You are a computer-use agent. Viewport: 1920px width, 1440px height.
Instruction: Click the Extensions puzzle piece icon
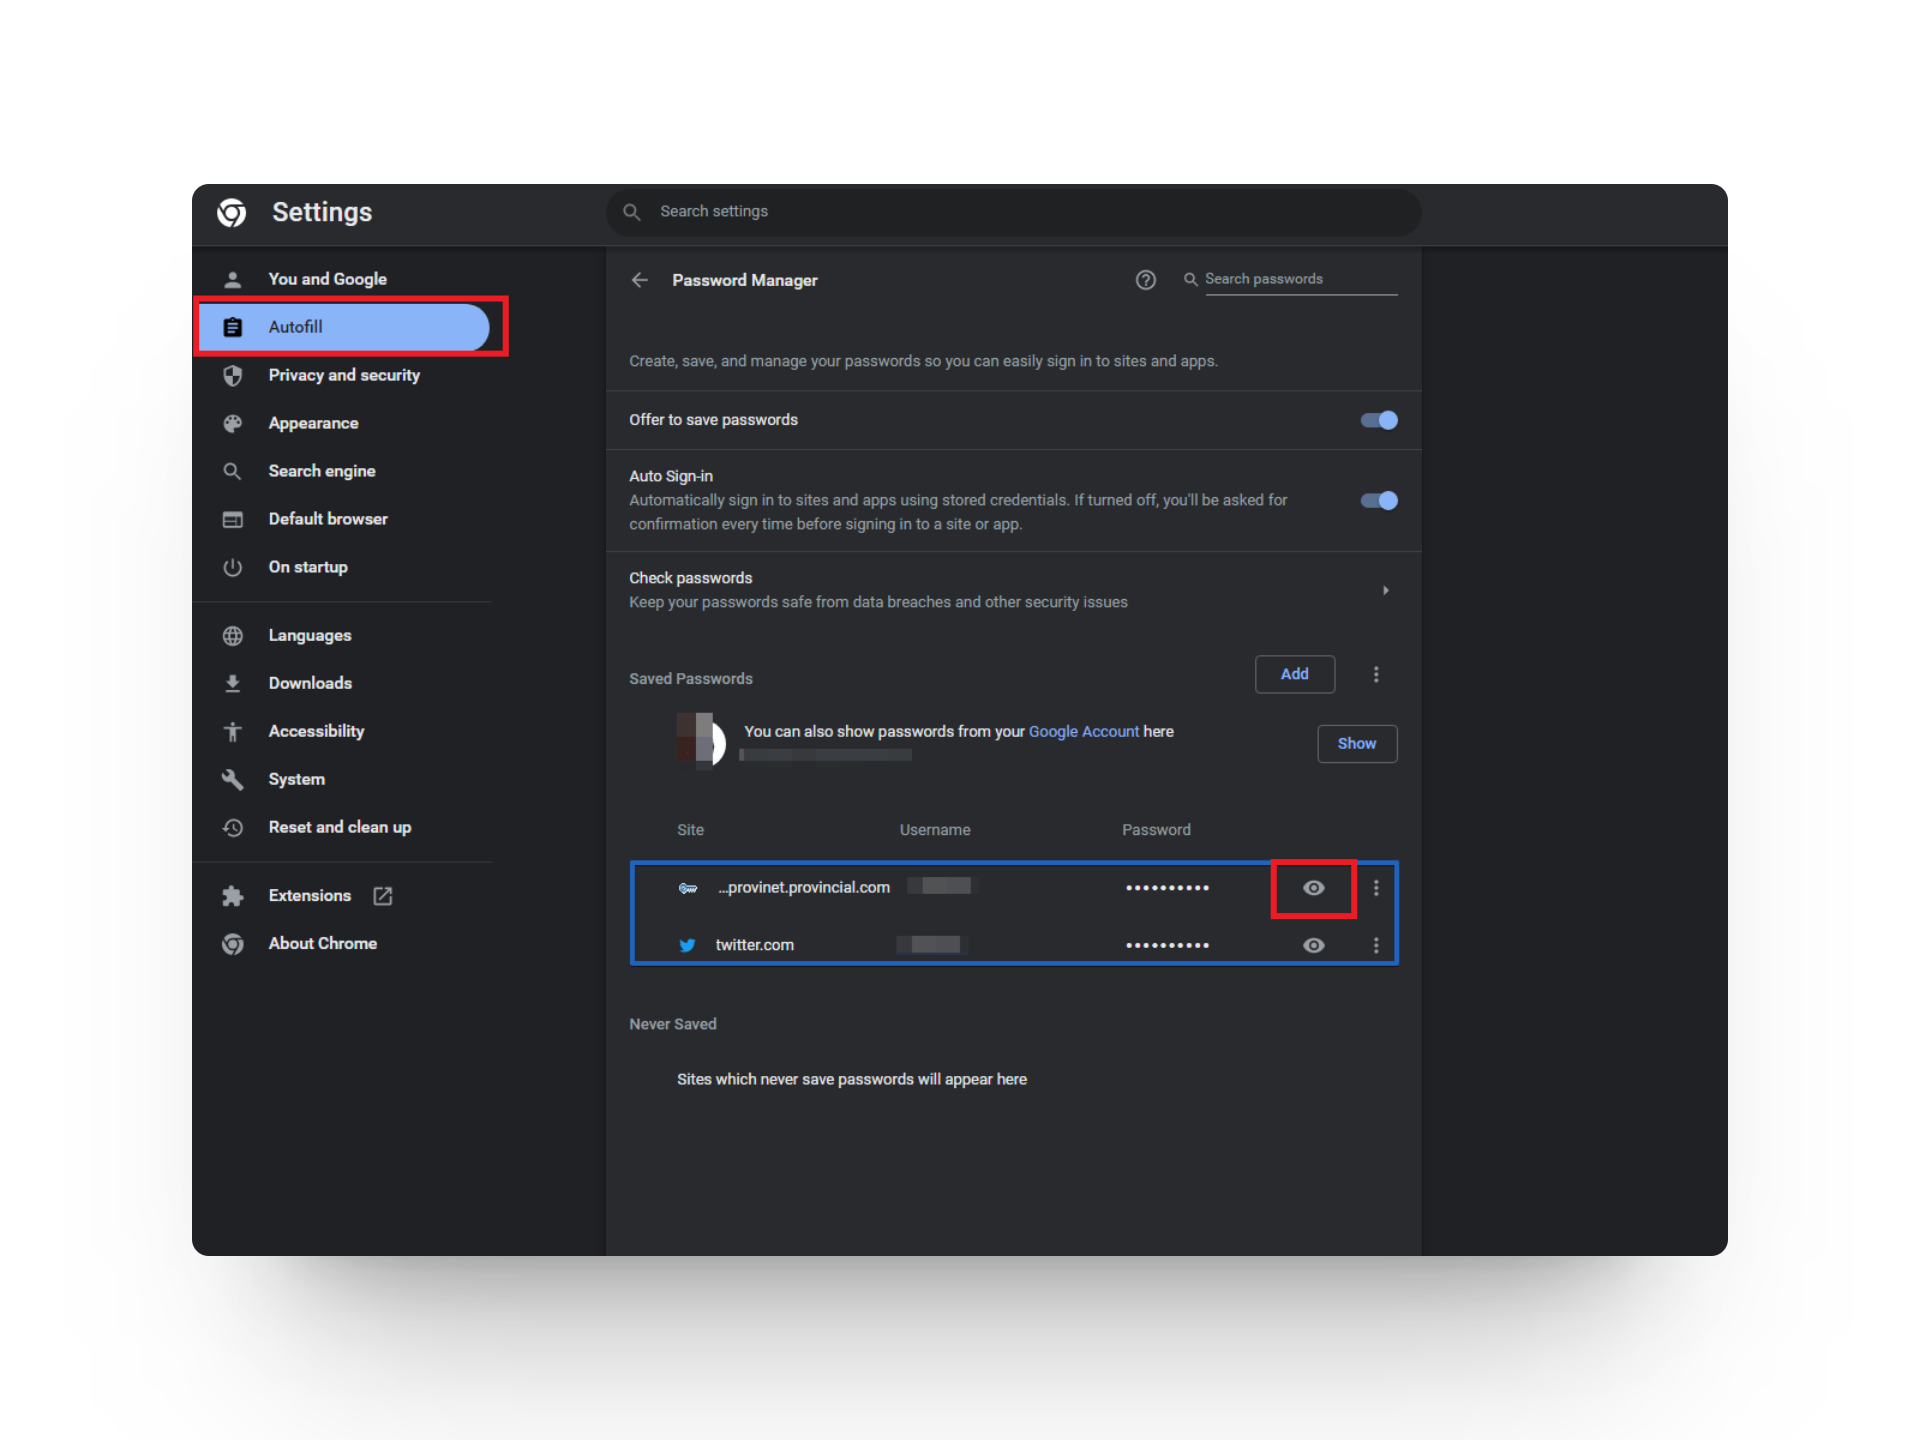(x=233, y=895)
